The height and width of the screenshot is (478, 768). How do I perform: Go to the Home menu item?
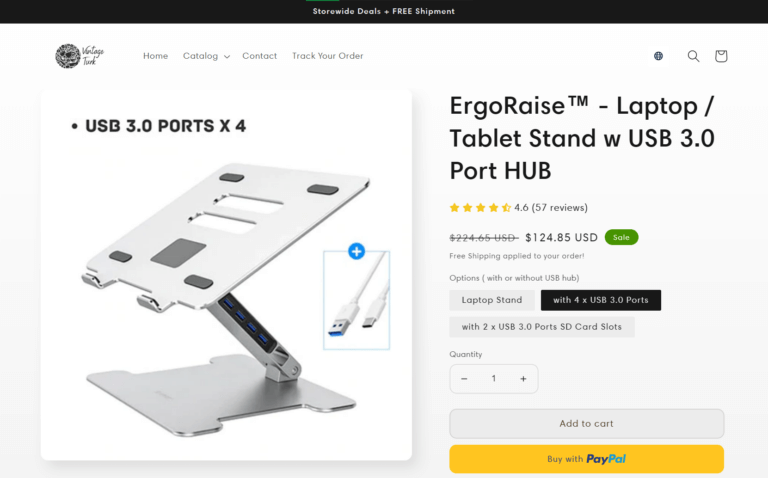[x=155, y=56]
